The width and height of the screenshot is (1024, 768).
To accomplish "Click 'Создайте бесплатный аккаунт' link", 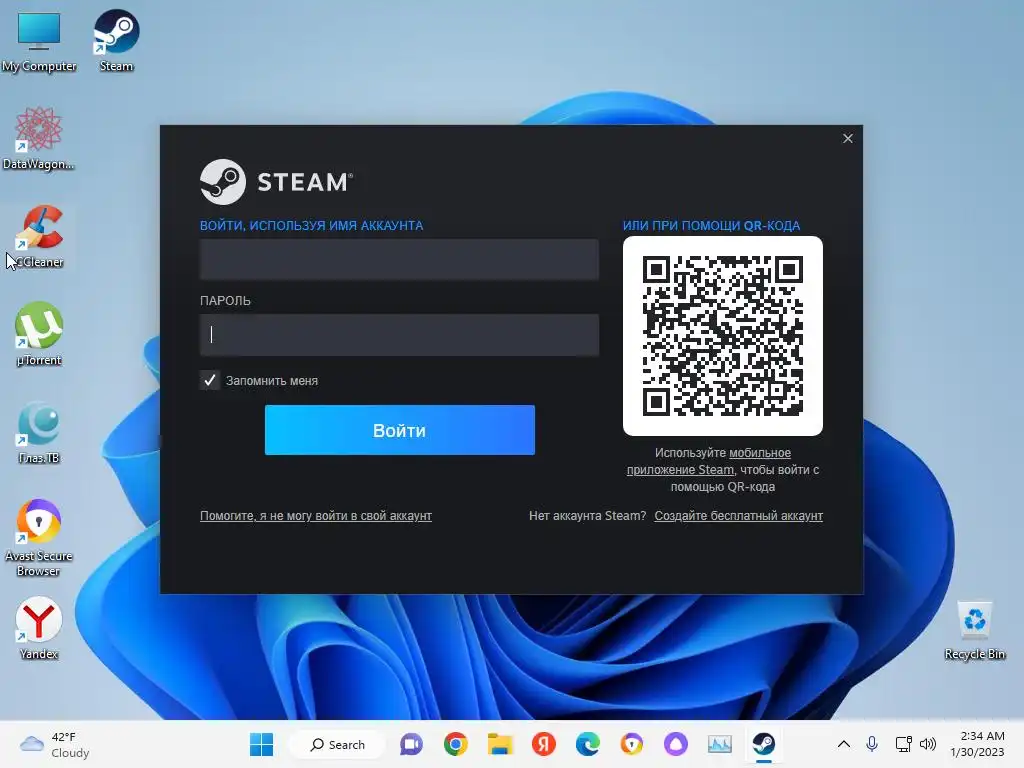I will click(x=739, y=515).
